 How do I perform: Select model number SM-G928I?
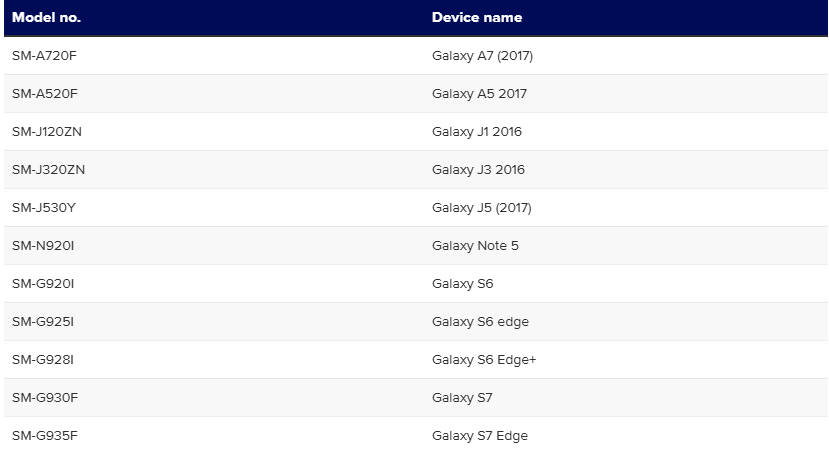click(x=43, y=360)
